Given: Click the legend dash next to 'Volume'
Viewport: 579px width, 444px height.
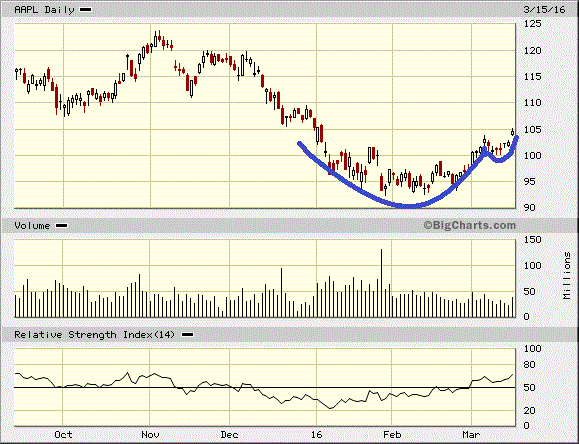Looking at the screenshot, I should click(x=61, y=226).
